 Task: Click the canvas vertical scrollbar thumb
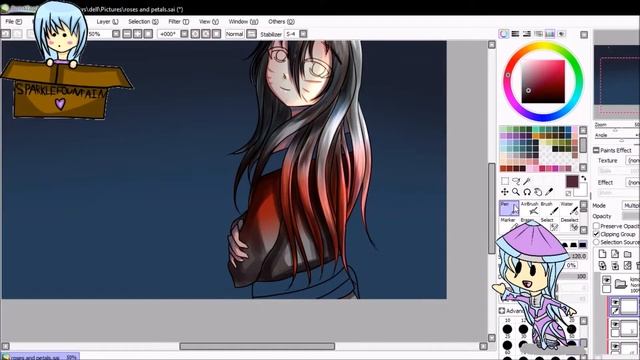coord(492,208)
